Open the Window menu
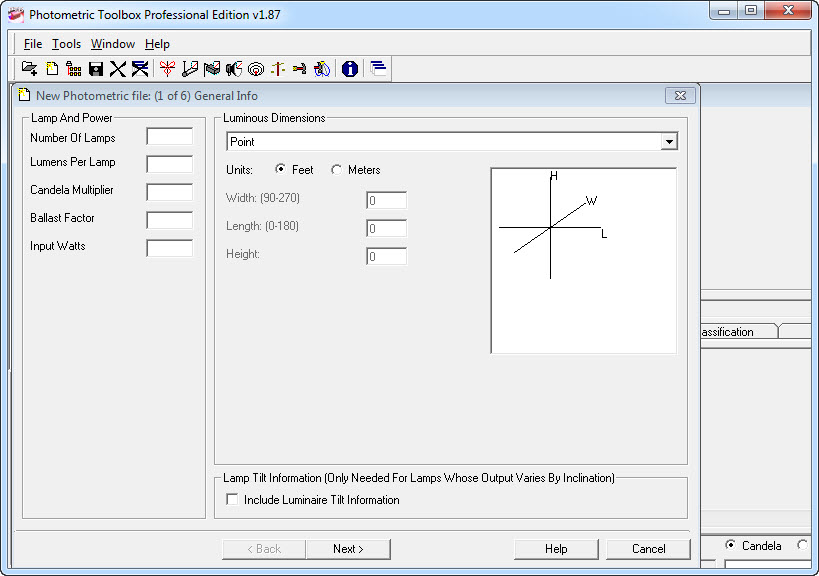The height and width of the screenshot is (576, 819). (113, 44)
